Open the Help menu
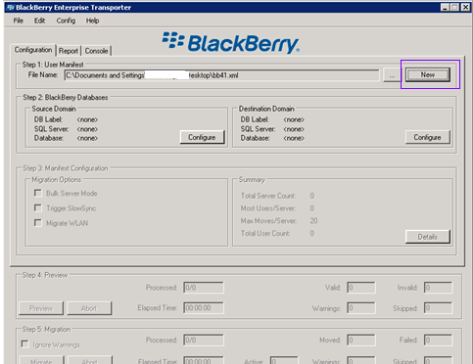The width and height of the screenshot is (473, 364). pyautogui.click(x=92, y=21)
